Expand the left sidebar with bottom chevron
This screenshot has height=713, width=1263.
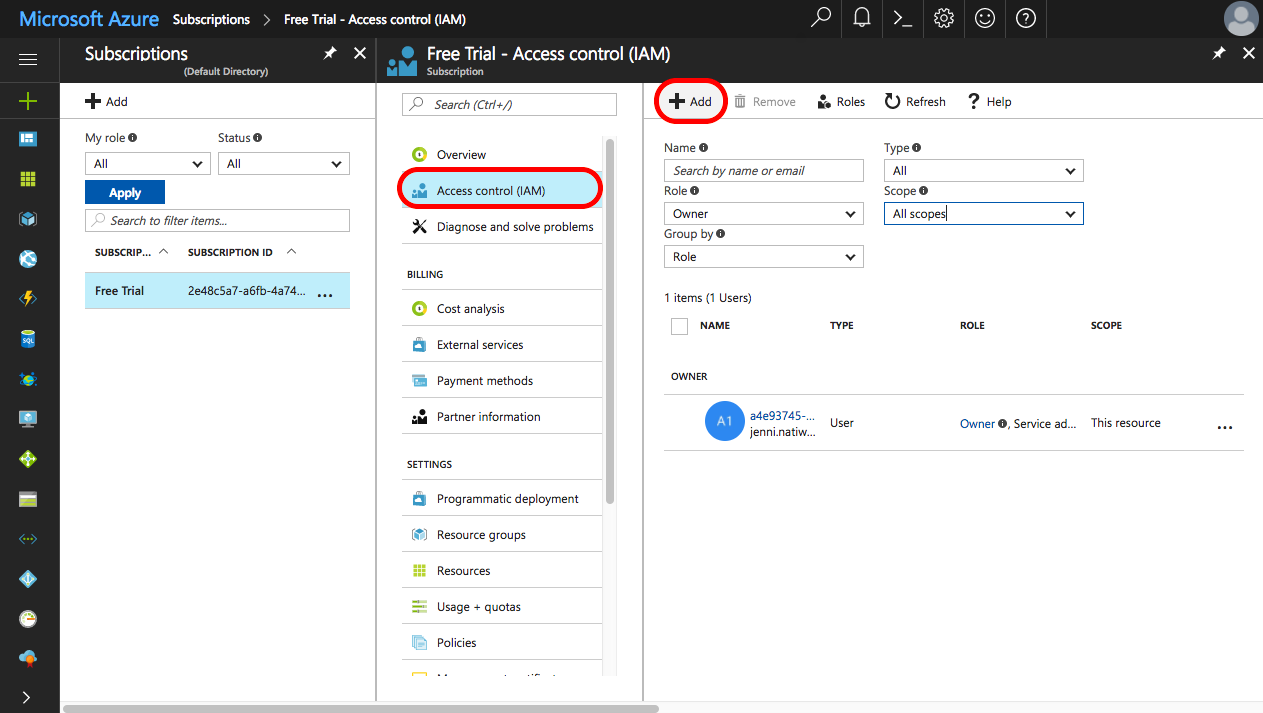(28, 696)
